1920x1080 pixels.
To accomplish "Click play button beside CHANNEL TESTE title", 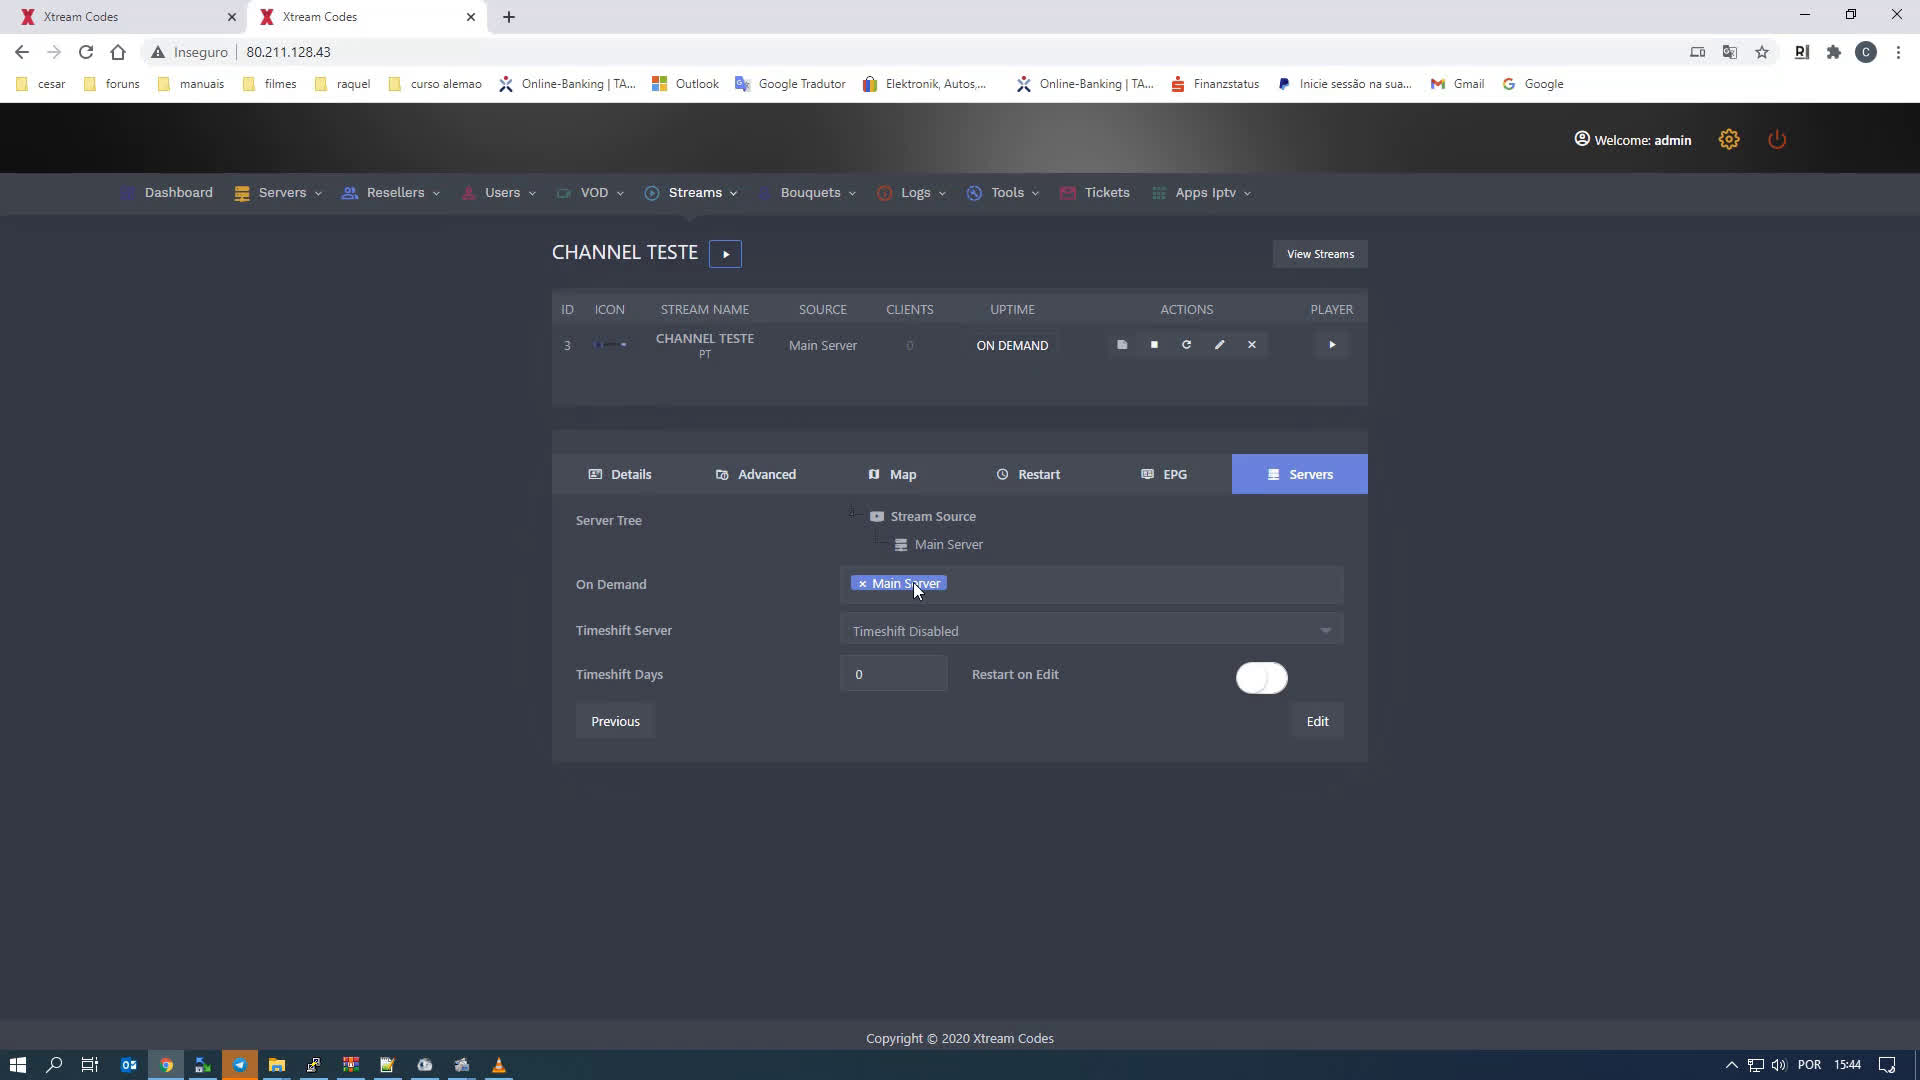I will 725,254.
